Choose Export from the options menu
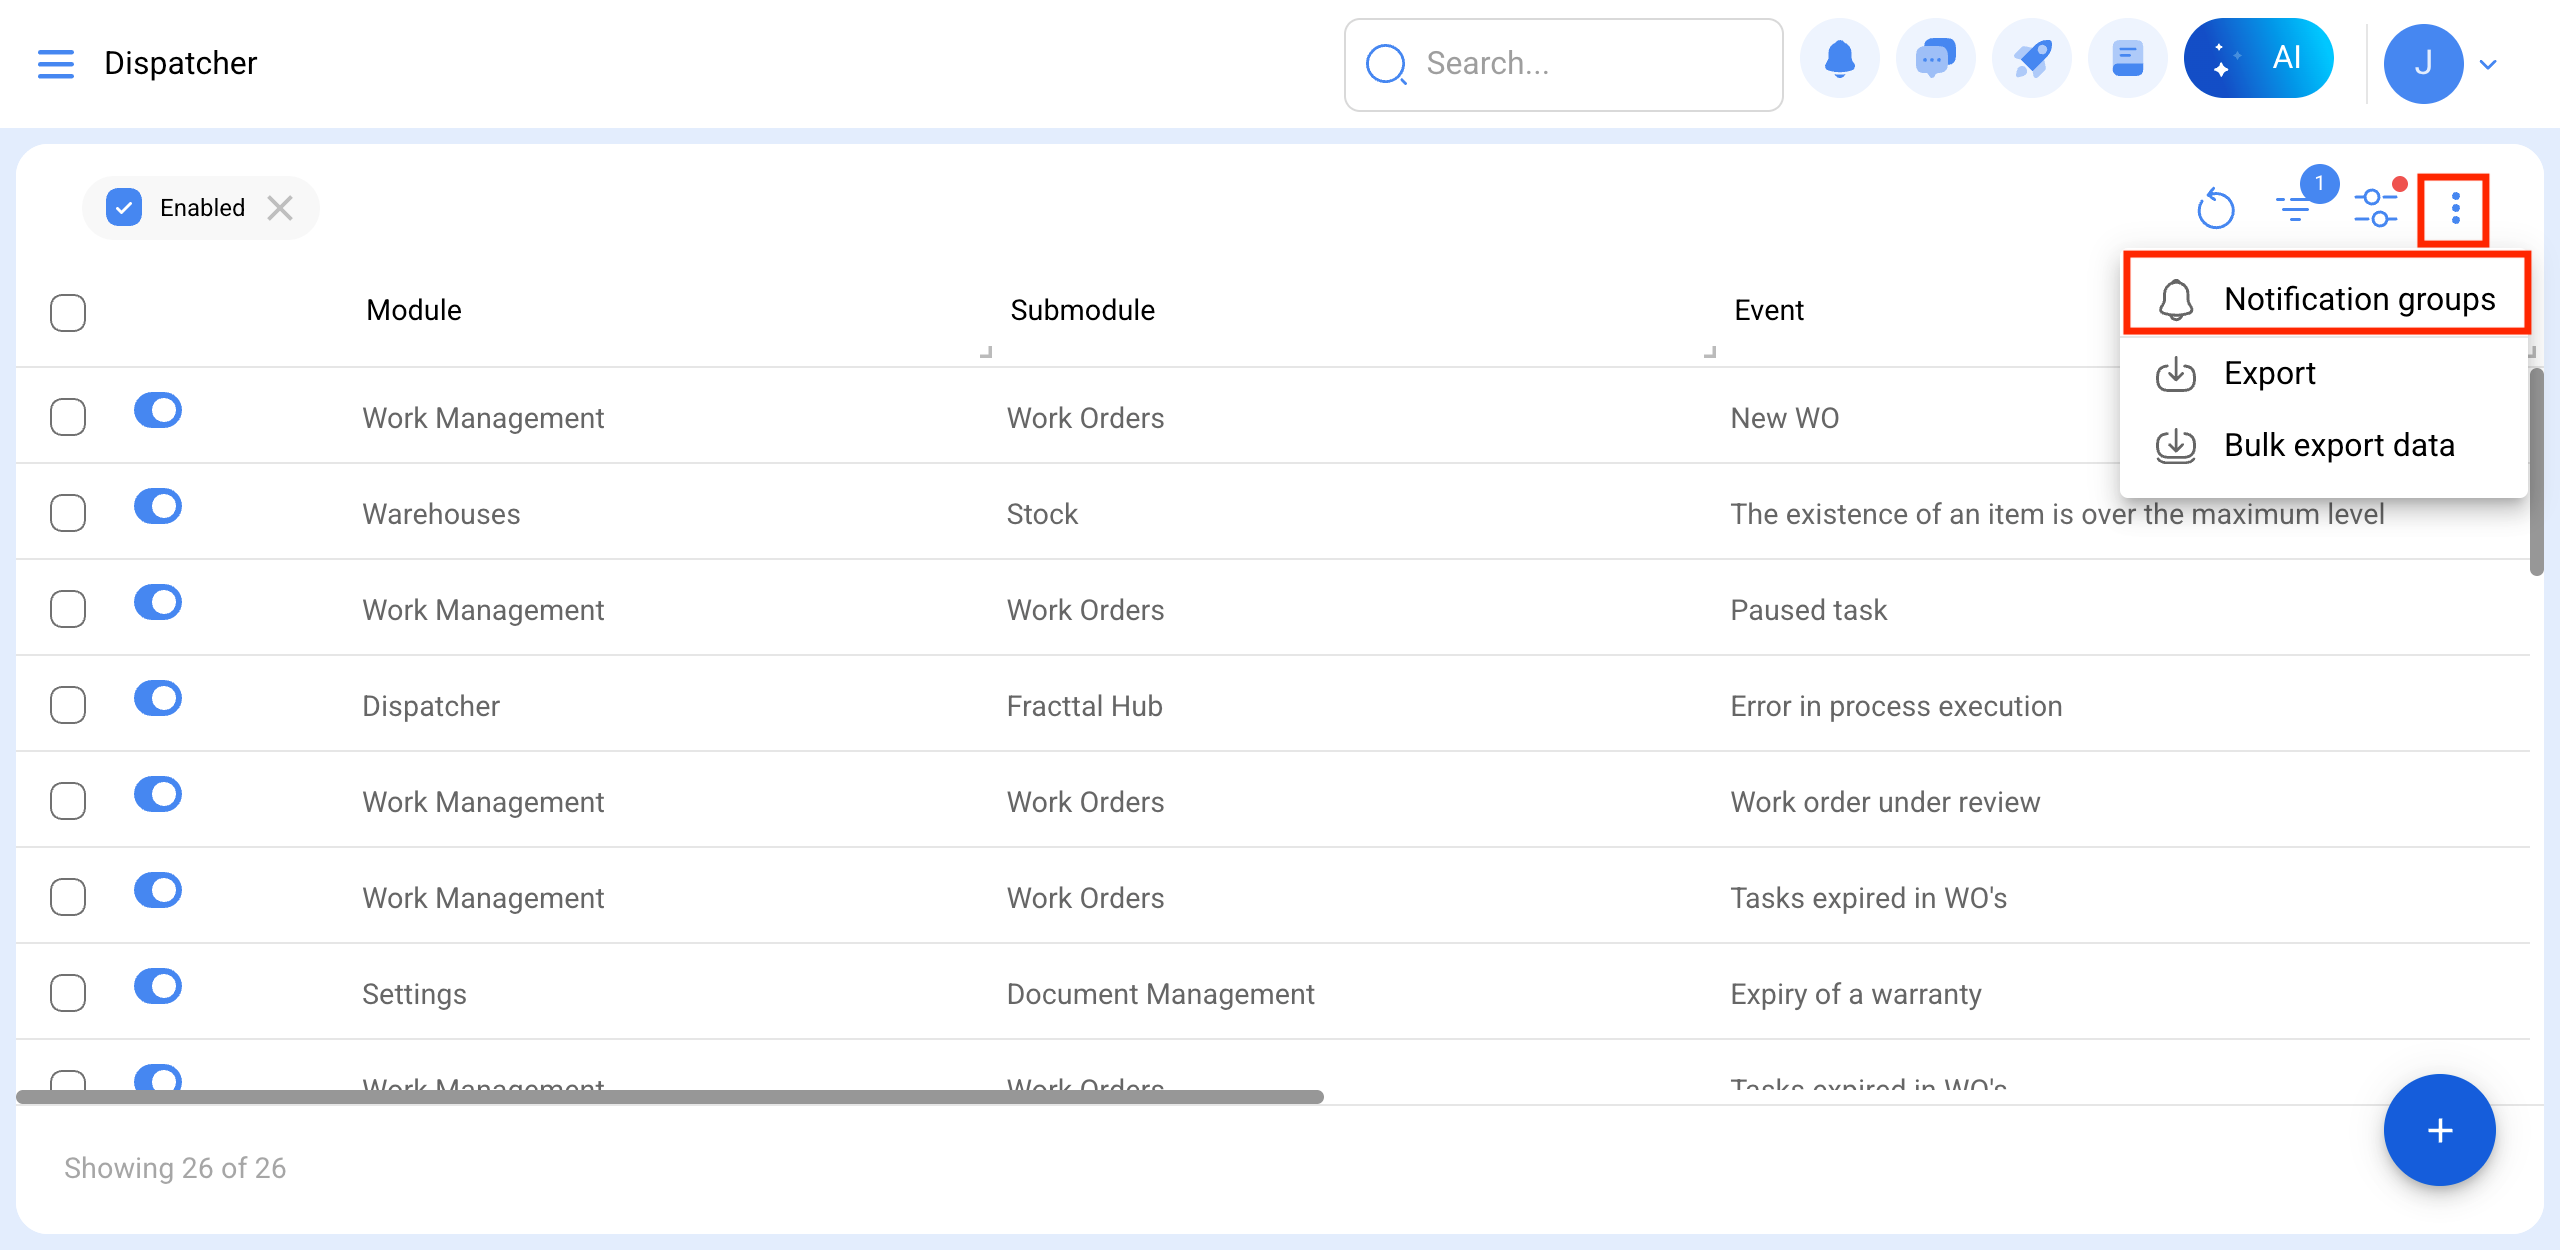Image resolution: width=2560 pixels, height=1250 pixels. coord(2326,373)
